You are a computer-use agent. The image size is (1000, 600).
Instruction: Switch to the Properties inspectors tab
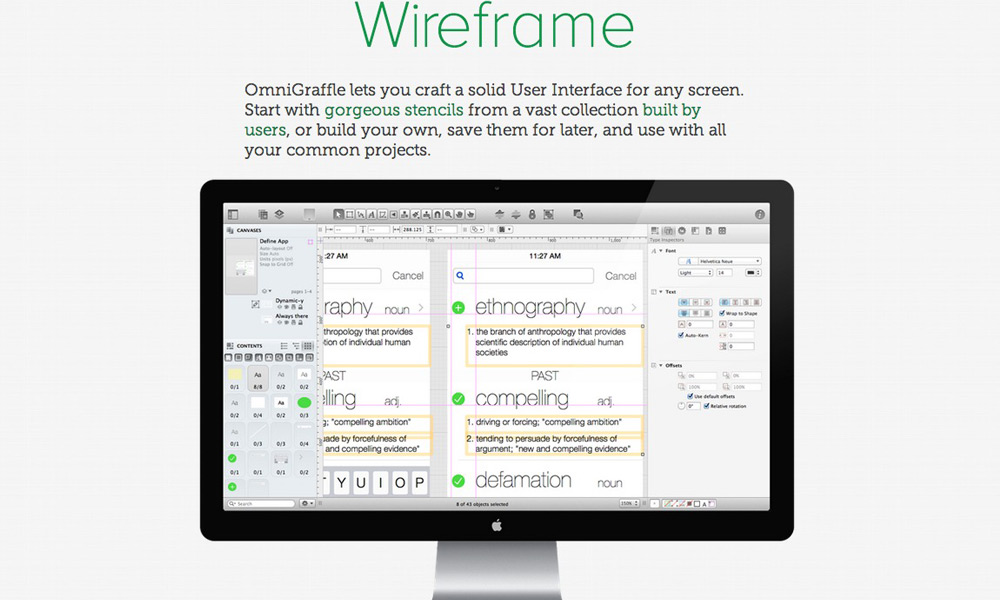point(682,231)
